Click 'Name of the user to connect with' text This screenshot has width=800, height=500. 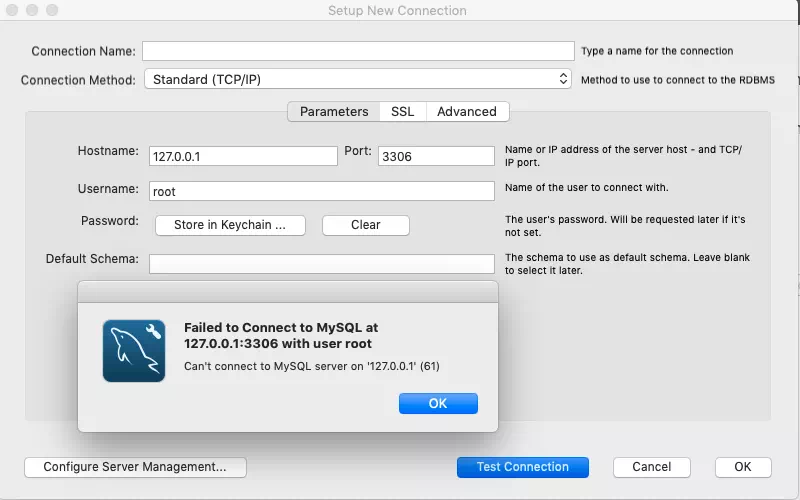click(x=587, y=188)
